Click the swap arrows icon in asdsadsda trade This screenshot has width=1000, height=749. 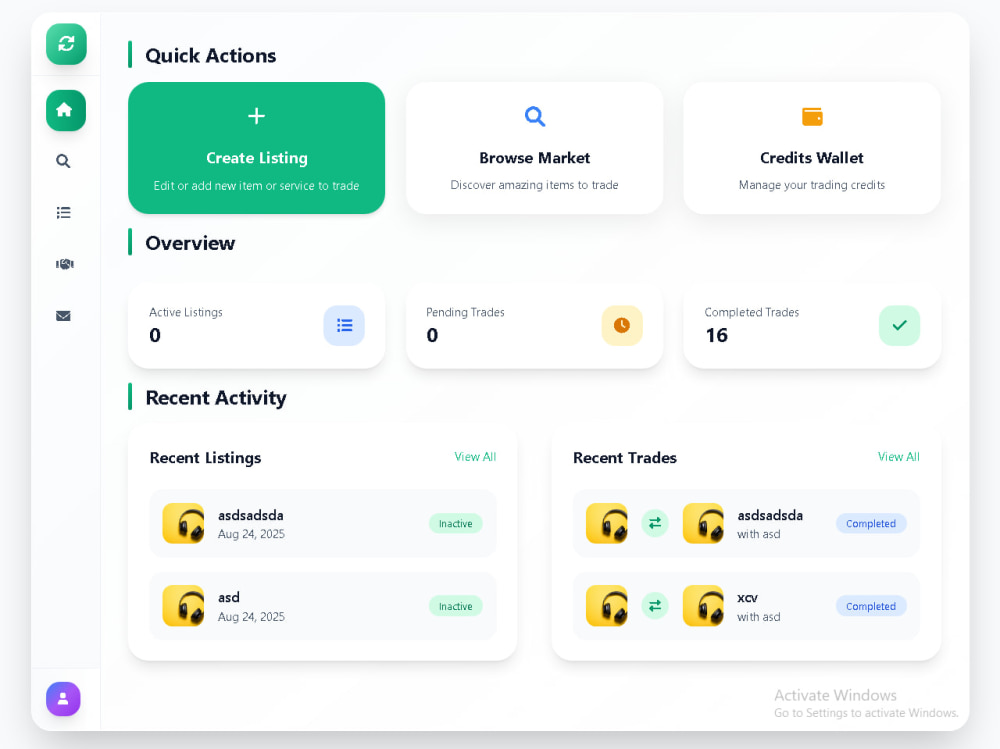pyautogui.click(x=655, y=523)
